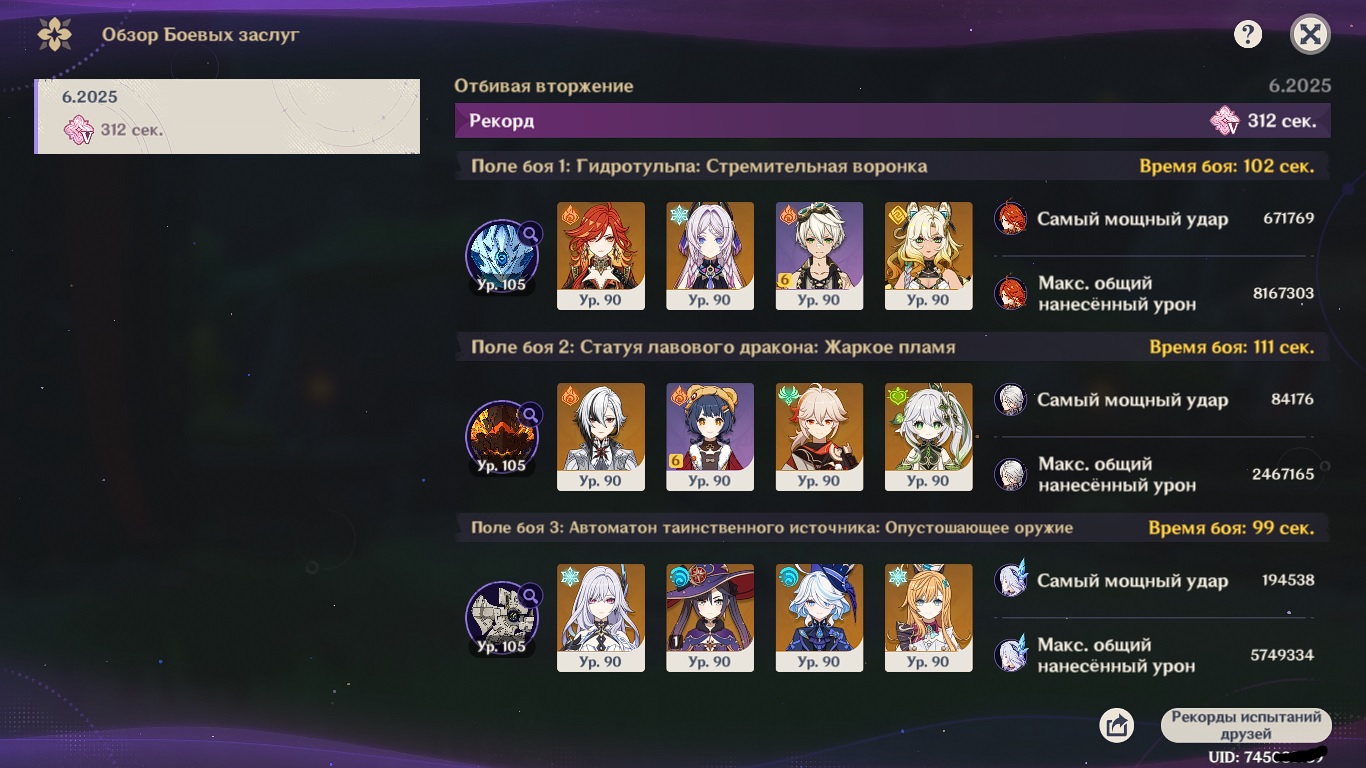
Task: Inspect the Secret Source Automaton boss icon
Action: 502,618
